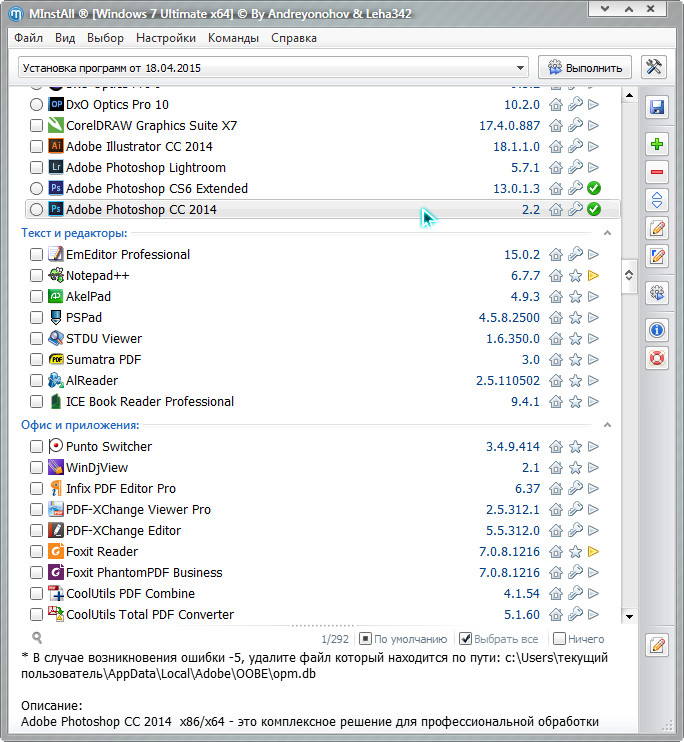Select the PDF-XChange Viewer Pro entry
Viewport: 684px width, 742px height.
(x=138, y=510)
